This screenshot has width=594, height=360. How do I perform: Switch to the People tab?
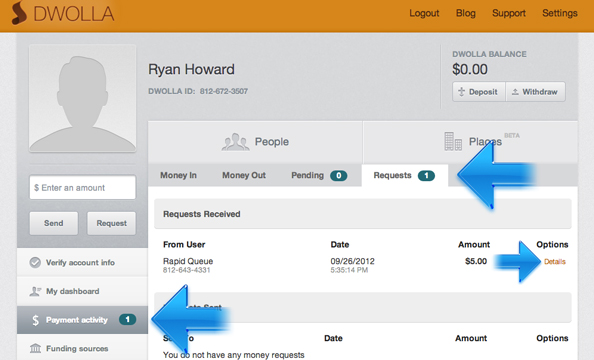tap(255, 142)
